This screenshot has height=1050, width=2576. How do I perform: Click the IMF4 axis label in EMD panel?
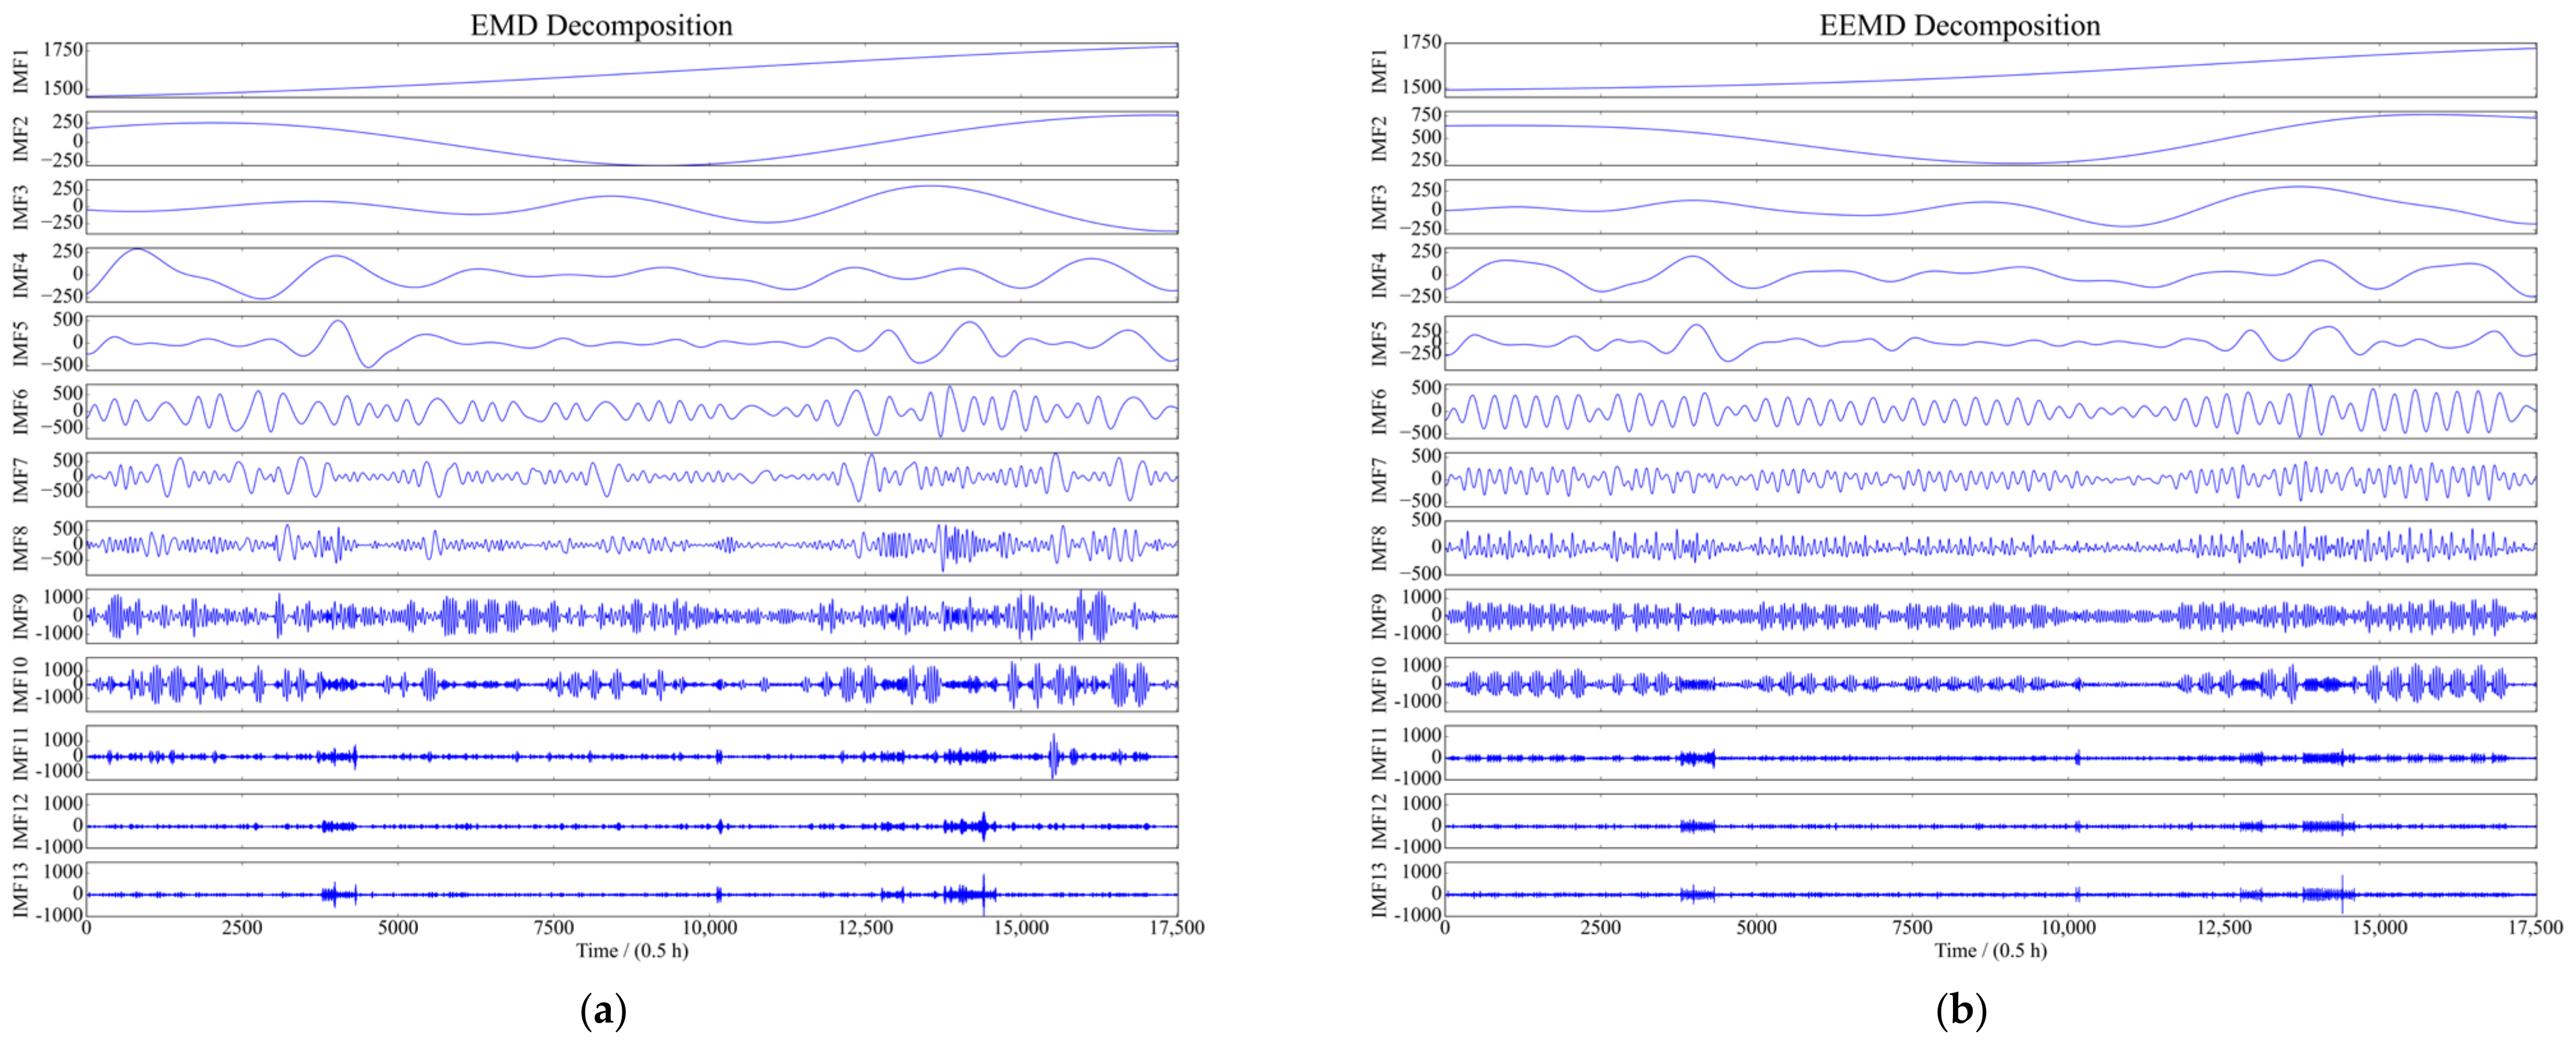point(20,275)
